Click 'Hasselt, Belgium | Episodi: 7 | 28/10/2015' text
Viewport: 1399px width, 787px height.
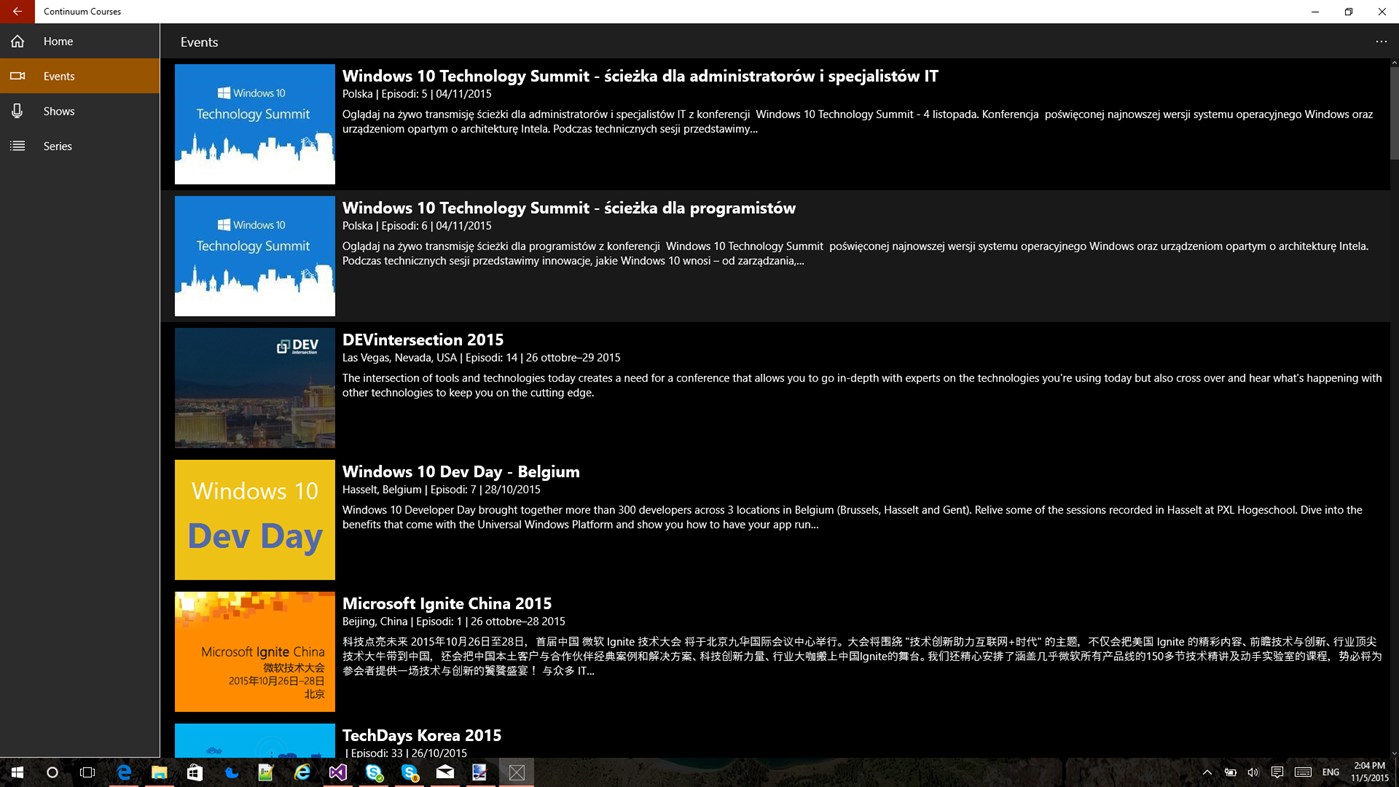441,489
